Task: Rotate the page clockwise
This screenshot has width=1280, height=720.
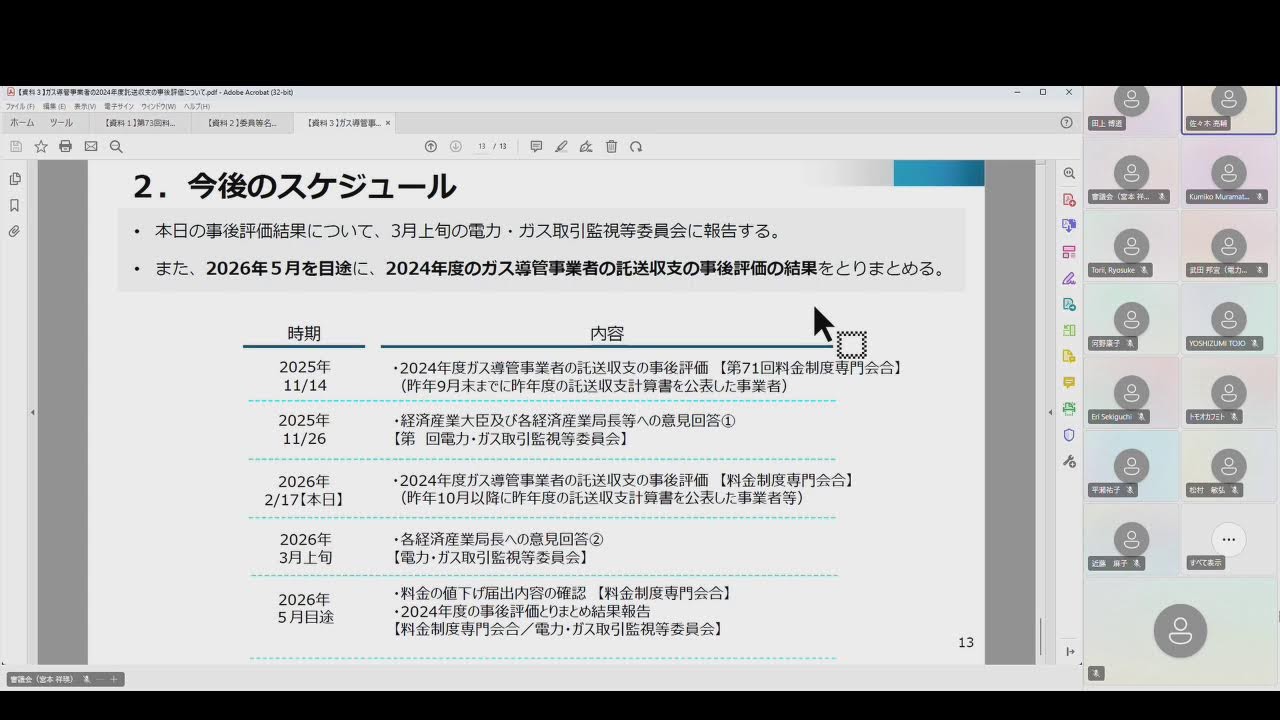Action: 636,146
